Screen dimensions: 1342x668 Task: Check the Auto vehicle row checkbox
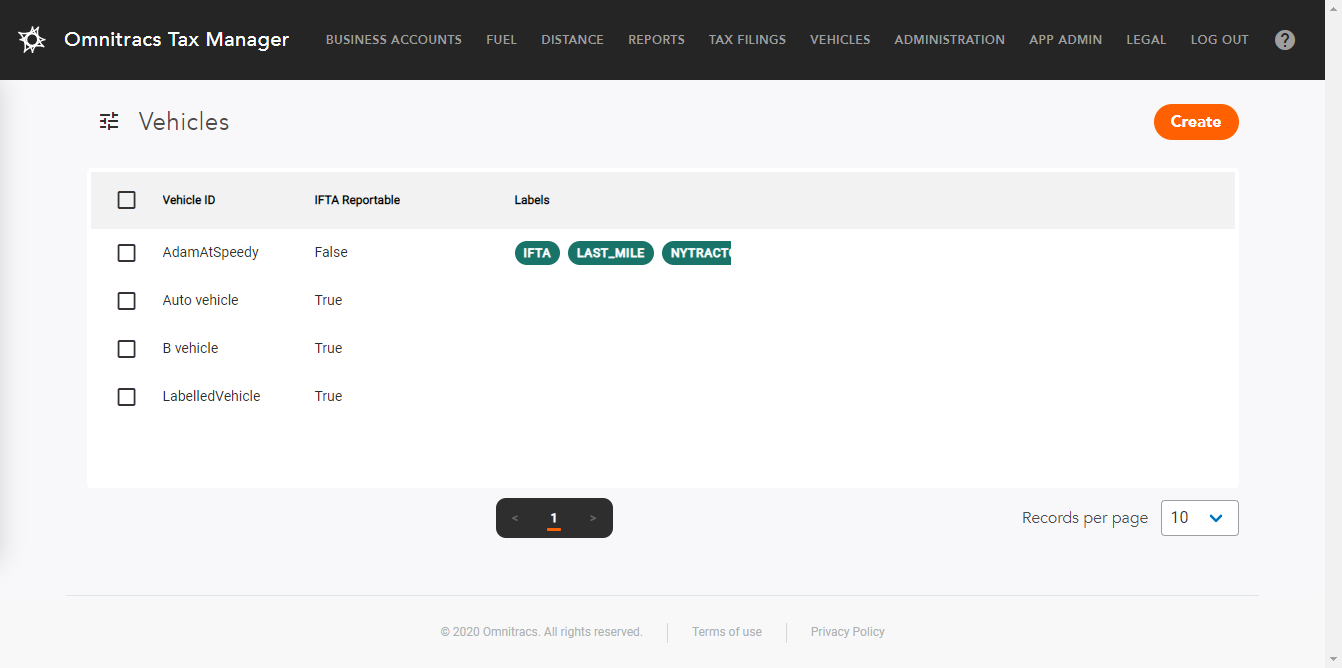pos(126,301)
